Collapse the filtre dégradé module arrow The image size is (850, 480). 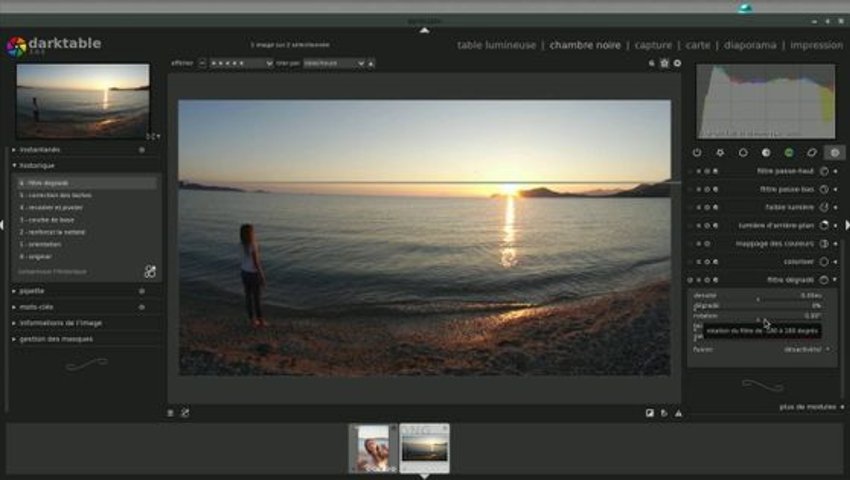(835, 280)
